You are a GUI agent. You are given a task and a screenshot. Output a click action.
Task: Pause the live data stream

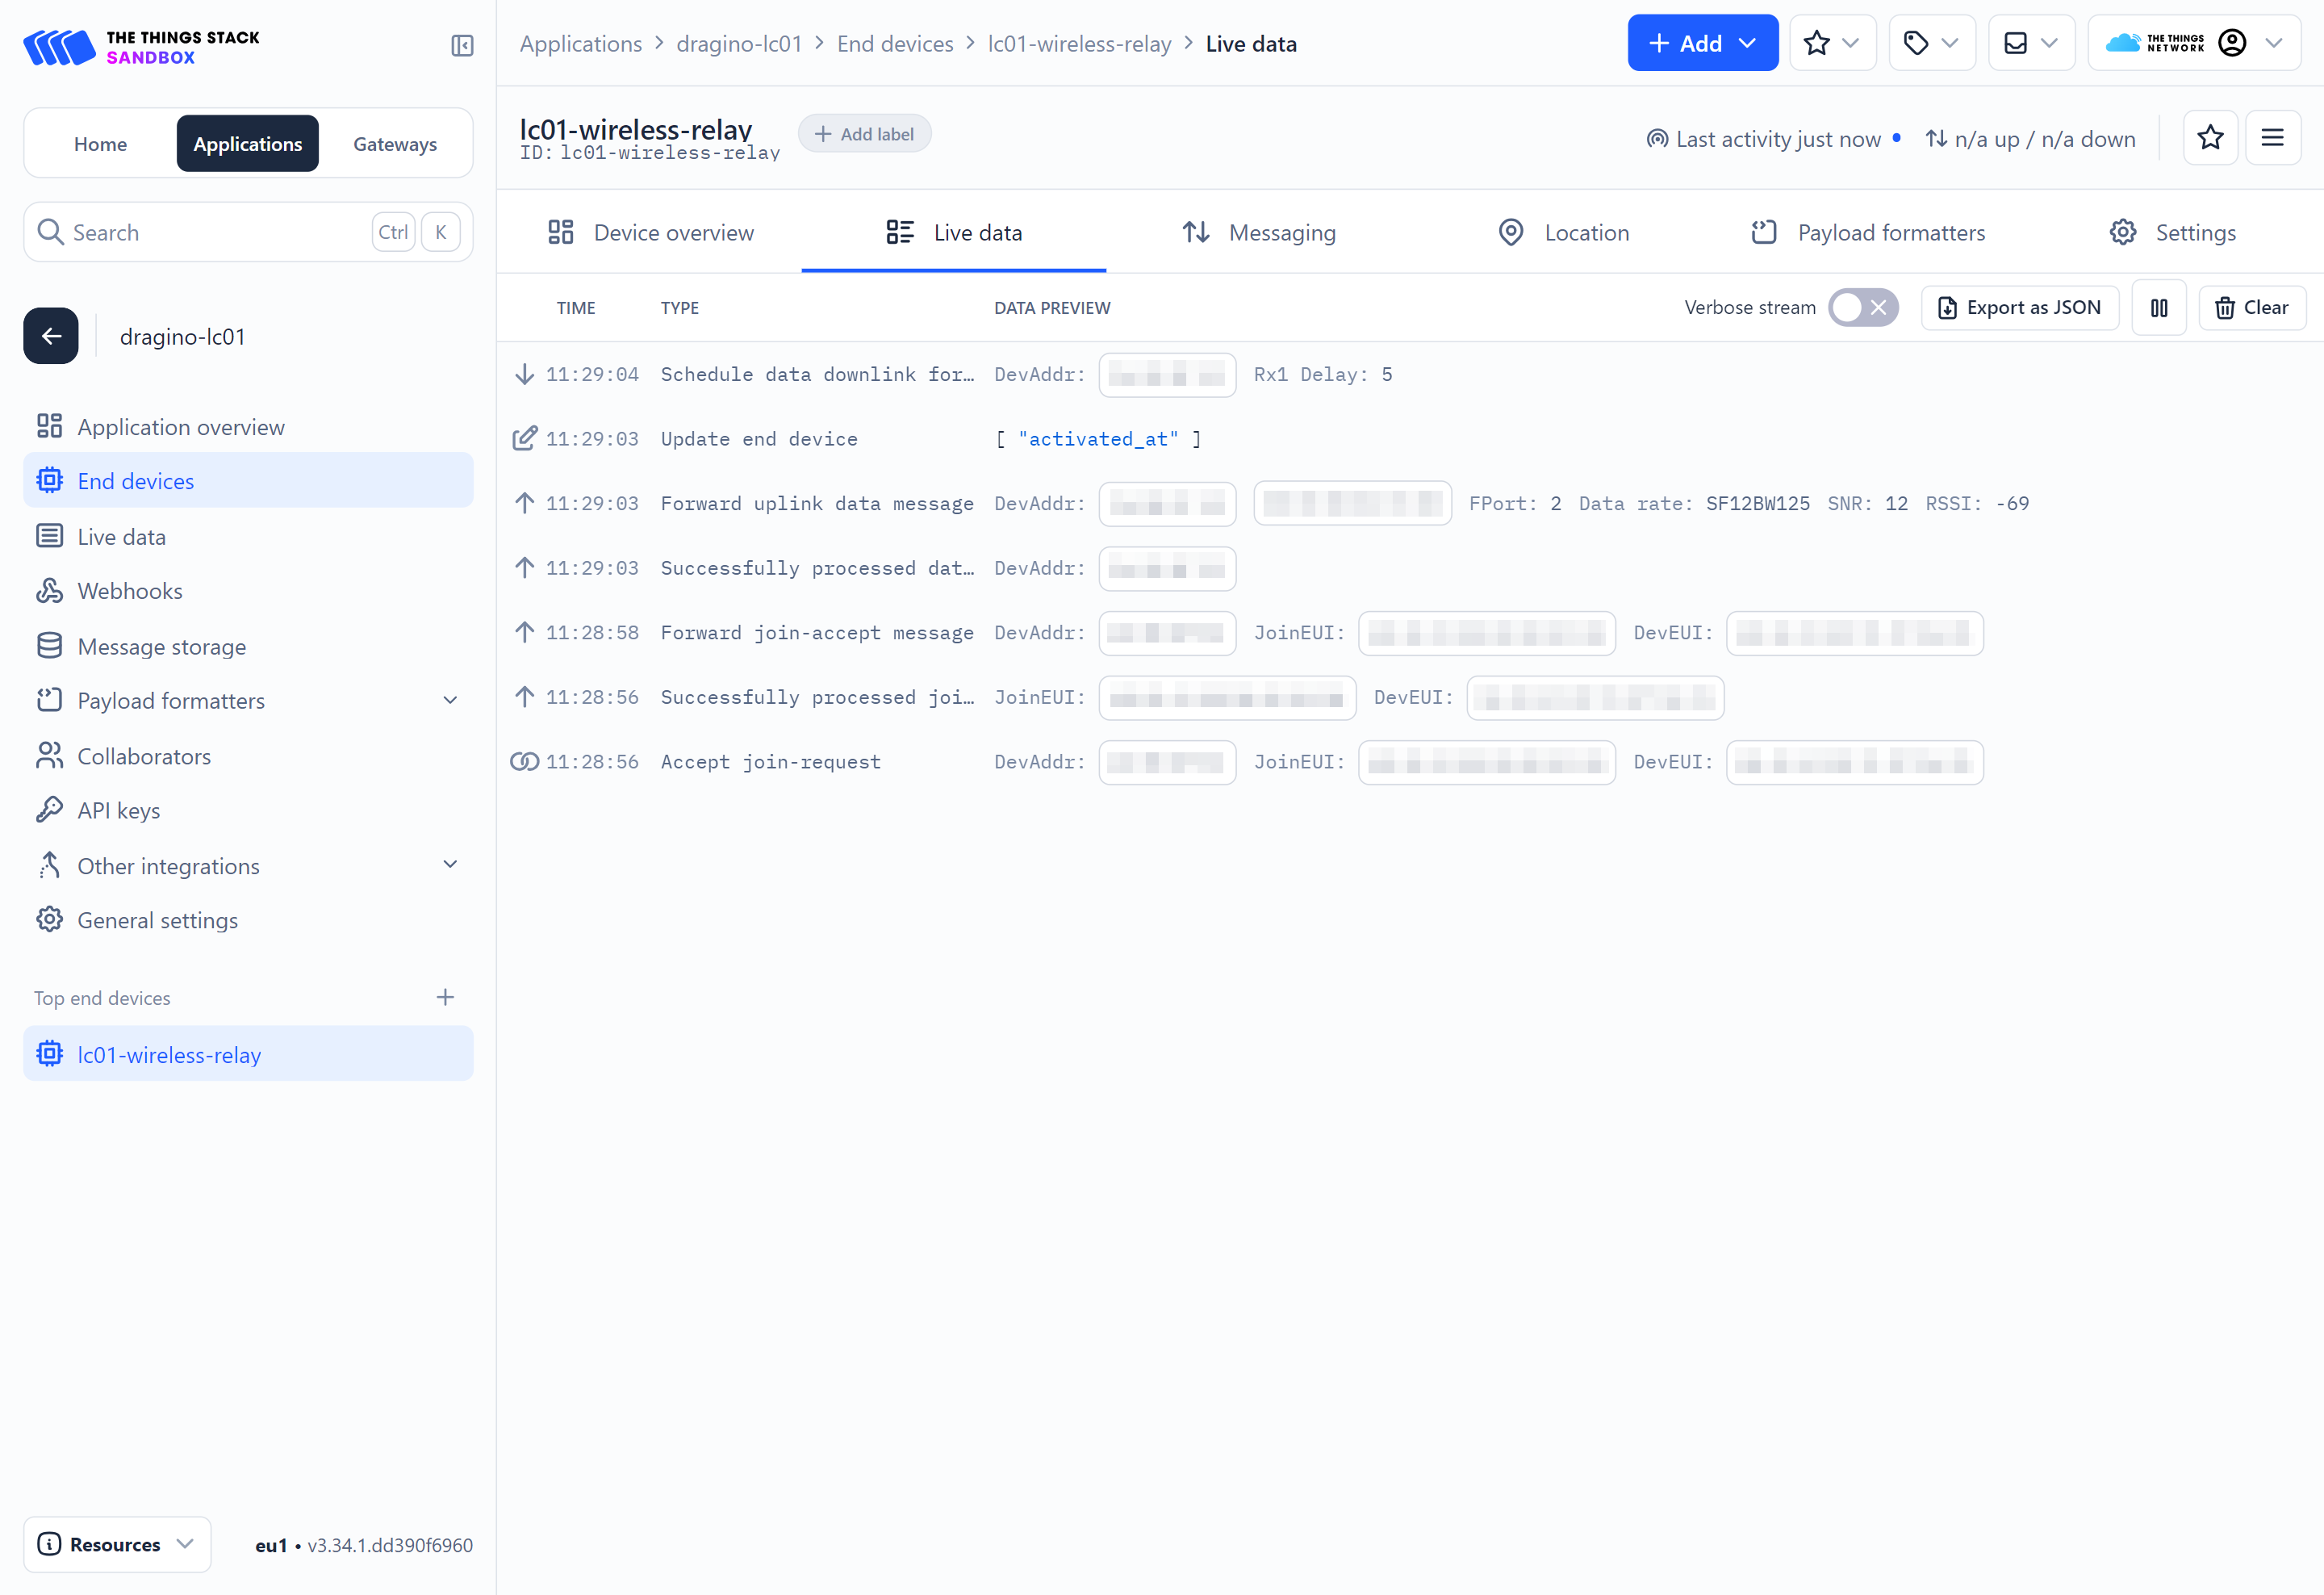[x=2158, y=307]
